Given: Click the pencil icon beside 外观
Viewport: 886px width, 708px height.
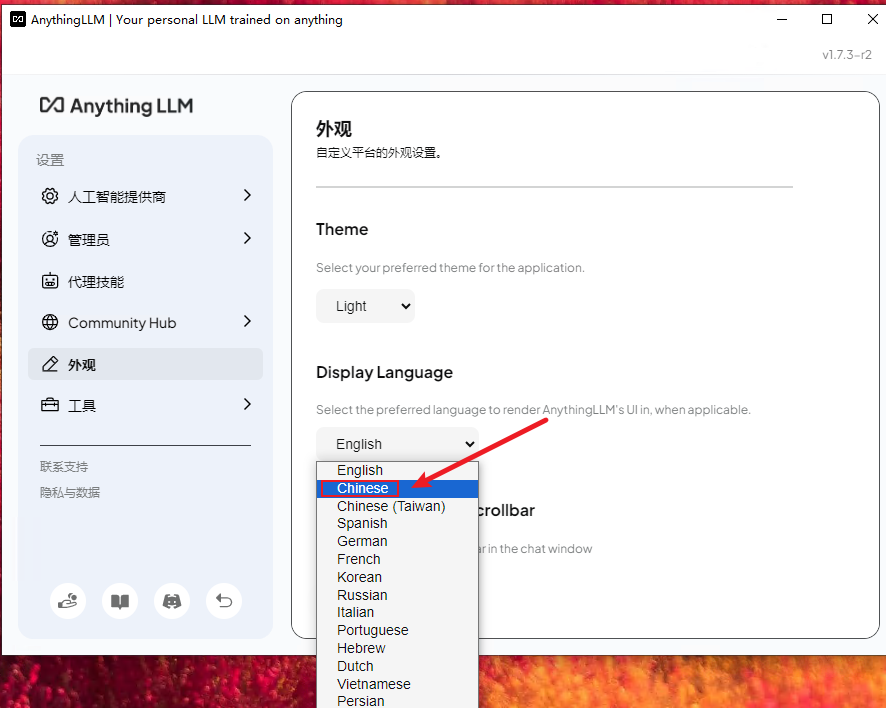Looking at the screenshot, I should tap(50, 364).
